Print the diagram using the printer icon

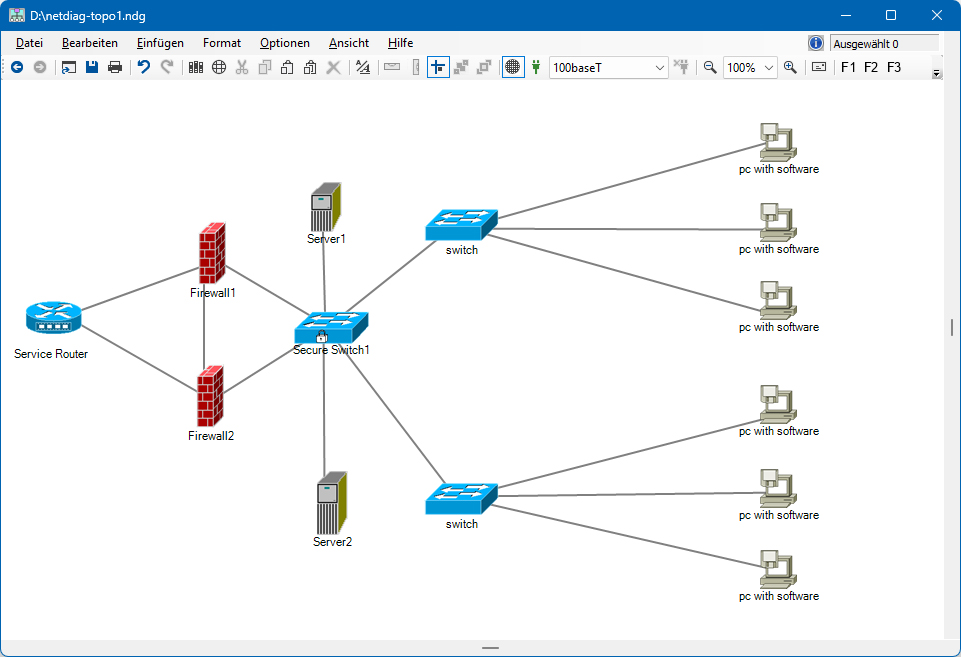tap(115, 67)
